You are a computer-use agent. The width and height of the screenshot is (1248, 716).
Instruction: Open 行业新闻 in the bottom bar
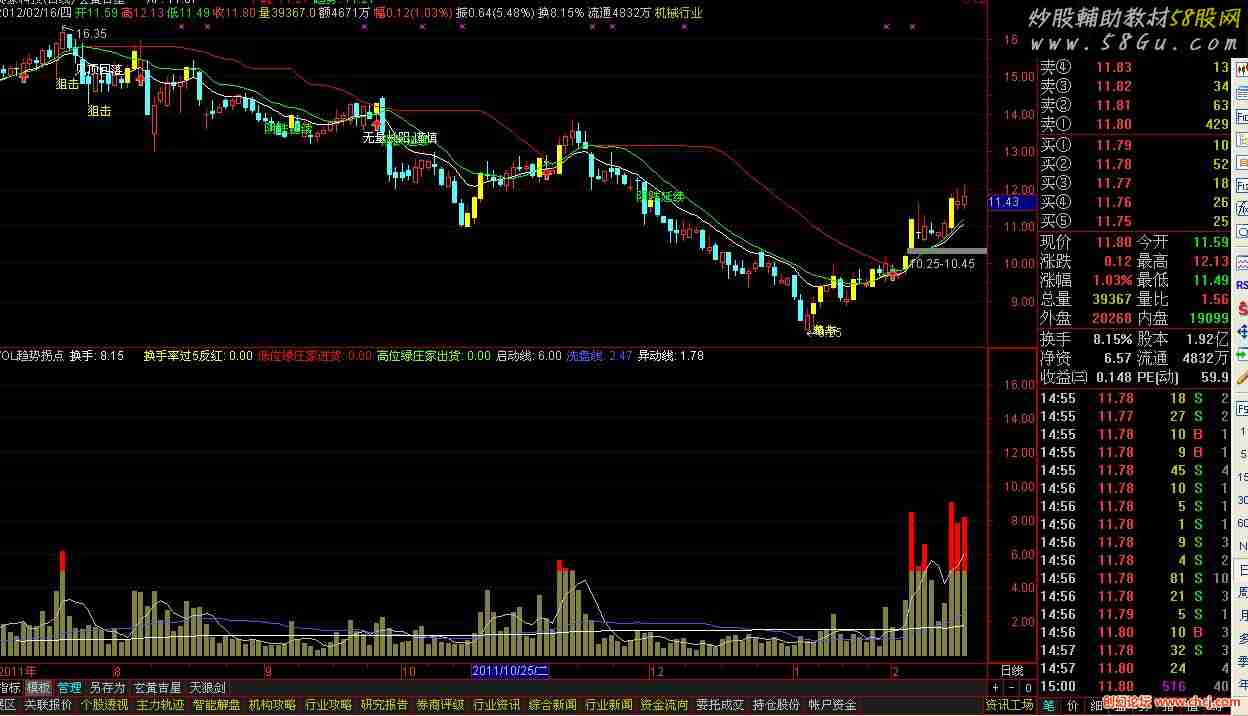[x=609, y=705]
